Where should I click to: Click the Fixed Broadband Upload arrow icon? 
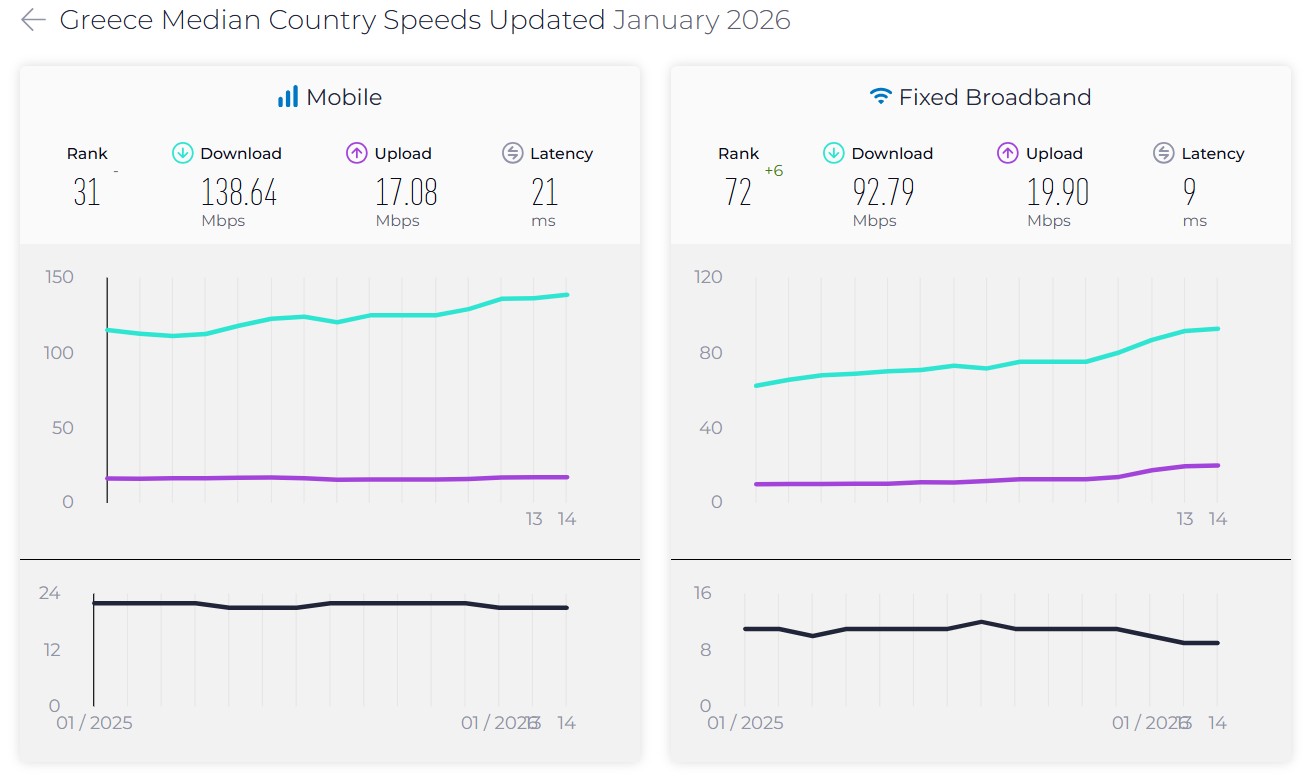(1008, 153)
